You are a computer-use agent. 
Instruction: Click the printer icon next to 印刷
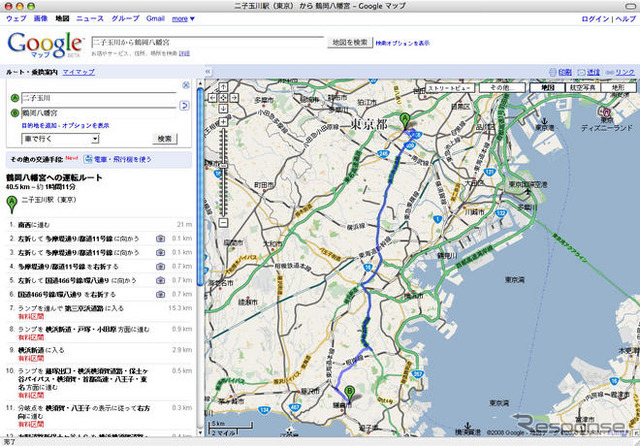click(553, 72)
